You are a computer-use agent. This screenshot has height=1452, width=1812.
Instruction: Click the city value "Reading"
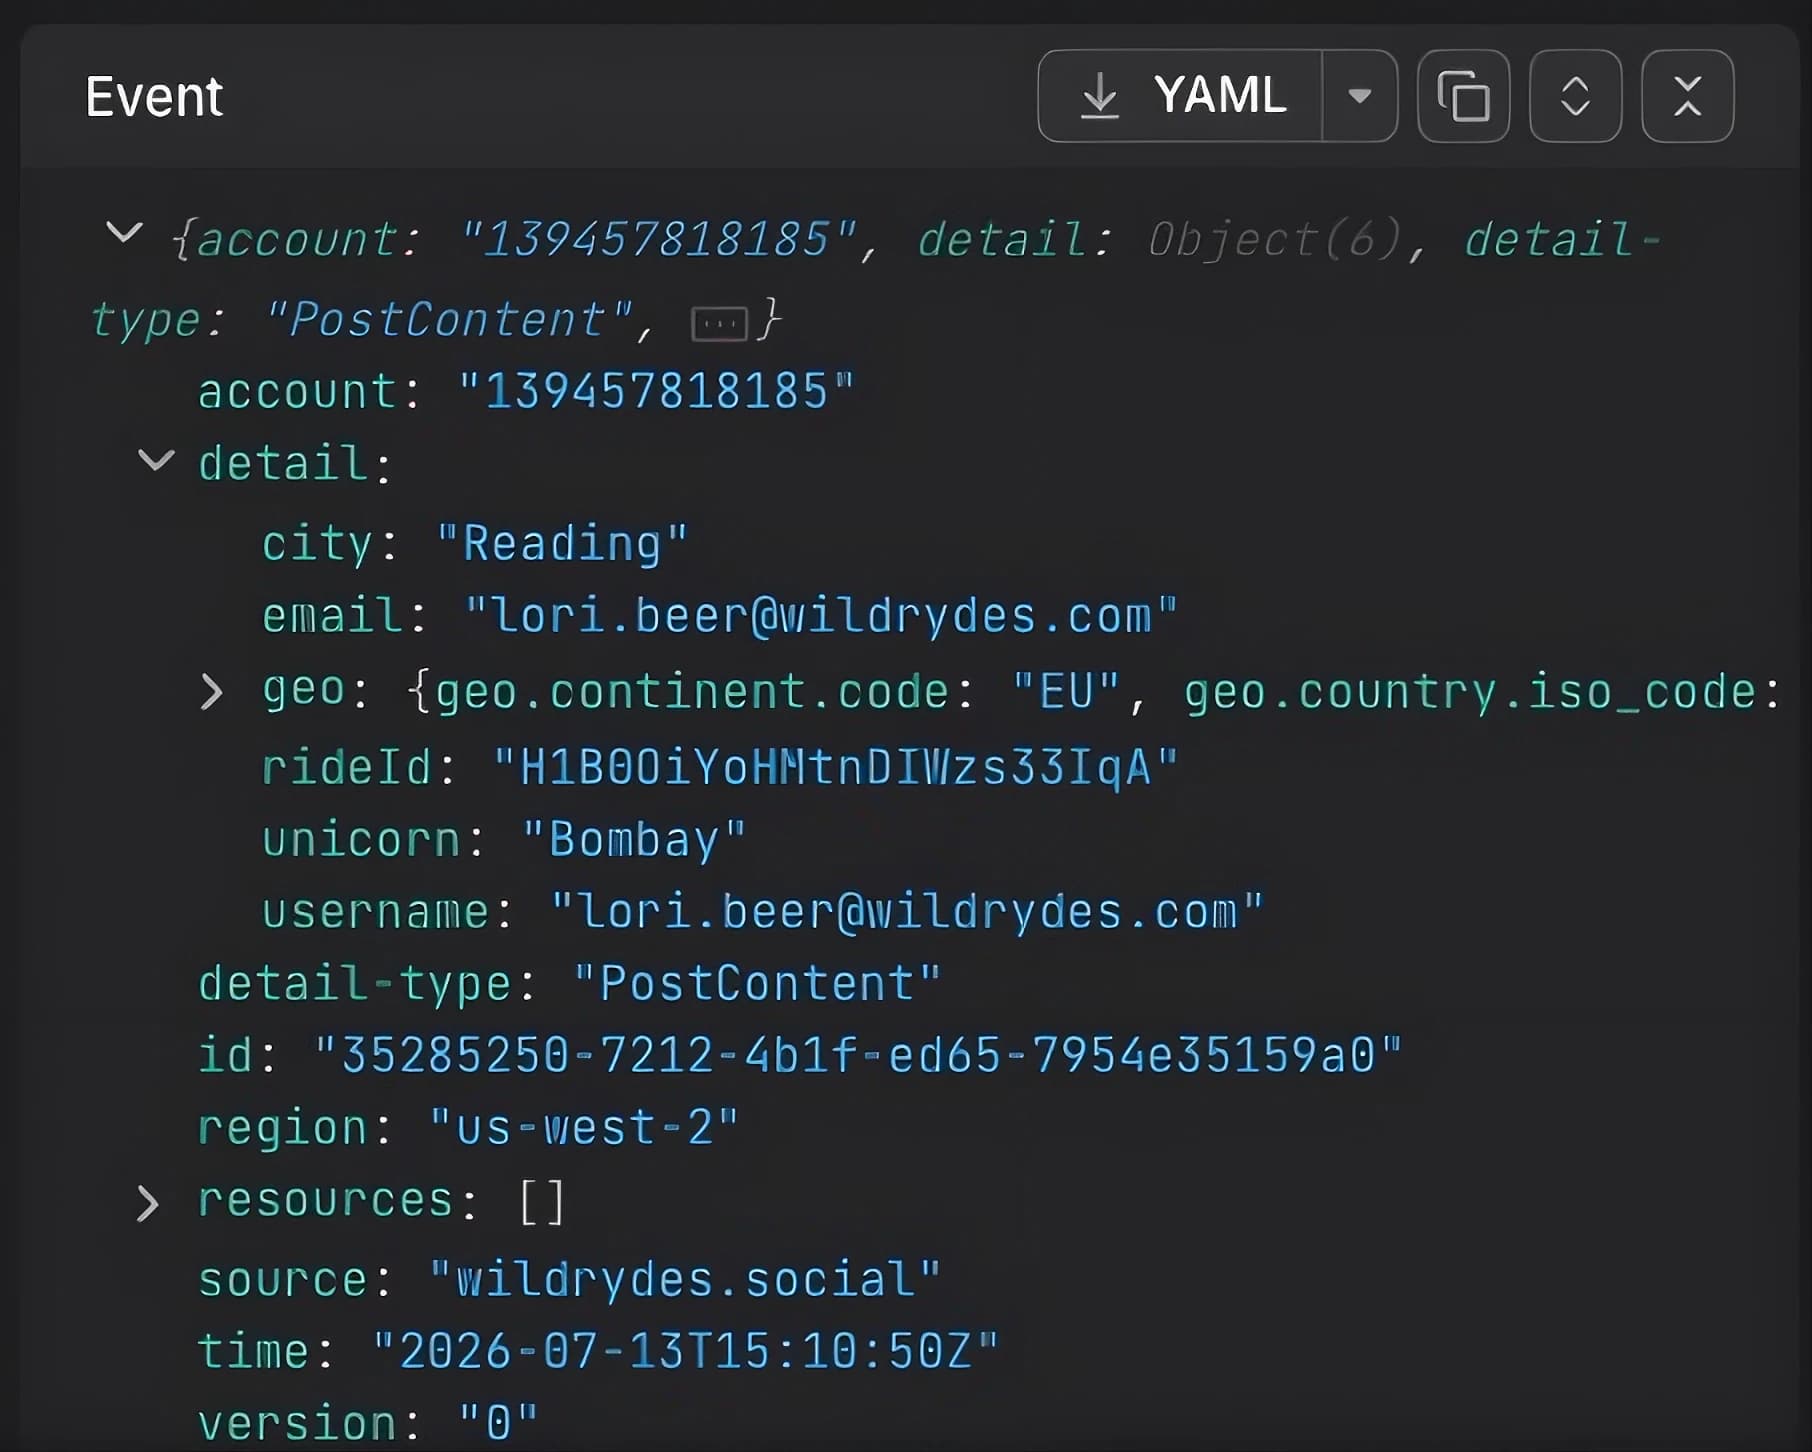point(562,544)
